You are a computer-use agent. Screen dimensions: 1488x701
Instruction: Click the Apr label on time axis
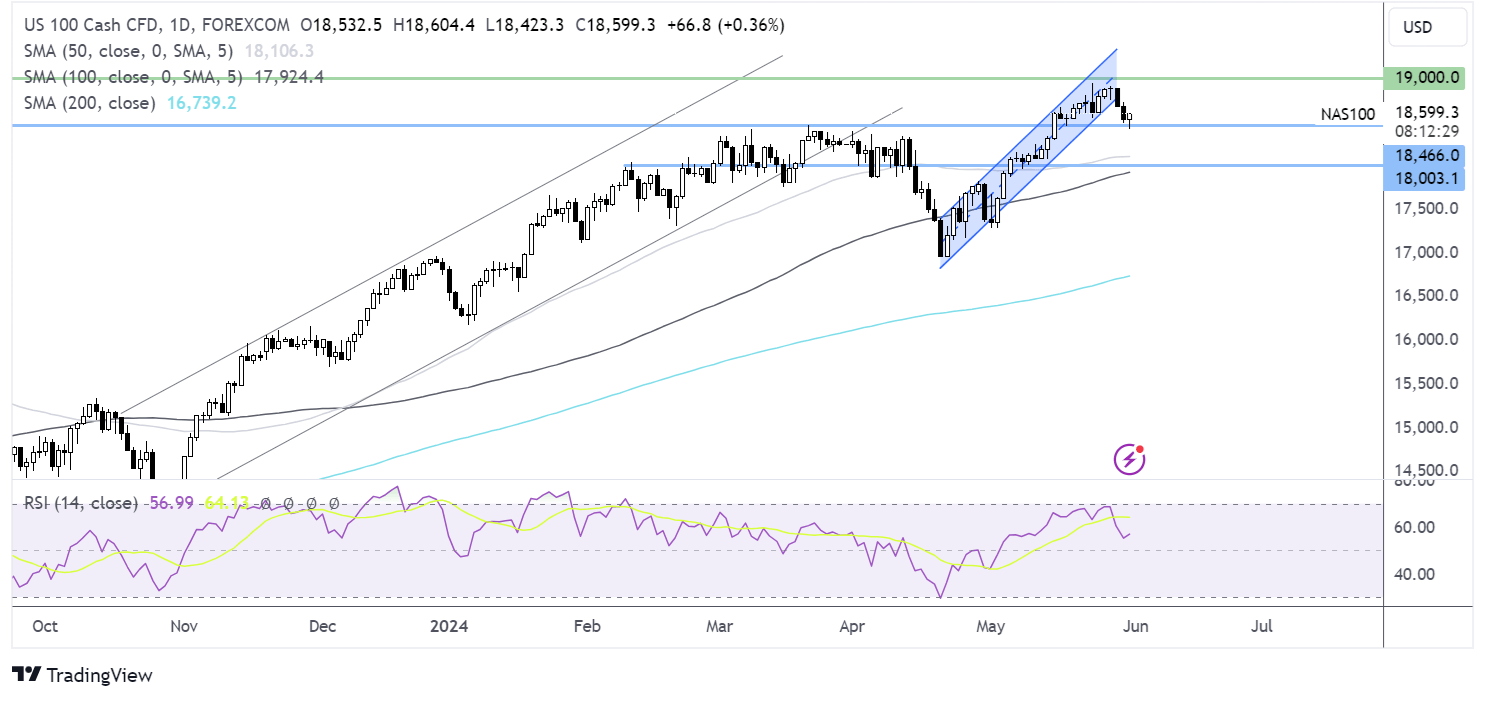click(852, 627)
